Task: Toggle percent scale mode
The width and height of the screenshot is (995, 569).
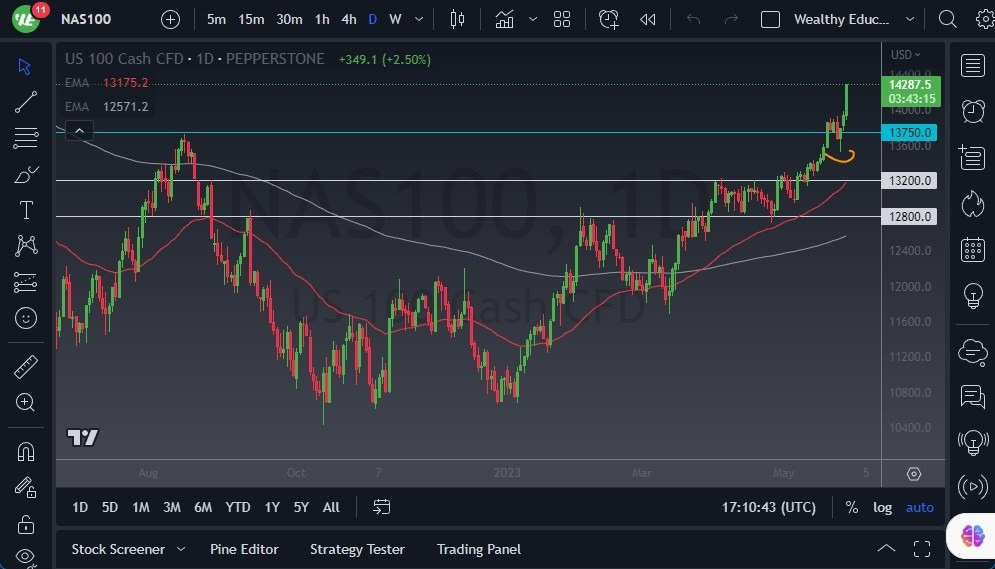Action: 852,507
